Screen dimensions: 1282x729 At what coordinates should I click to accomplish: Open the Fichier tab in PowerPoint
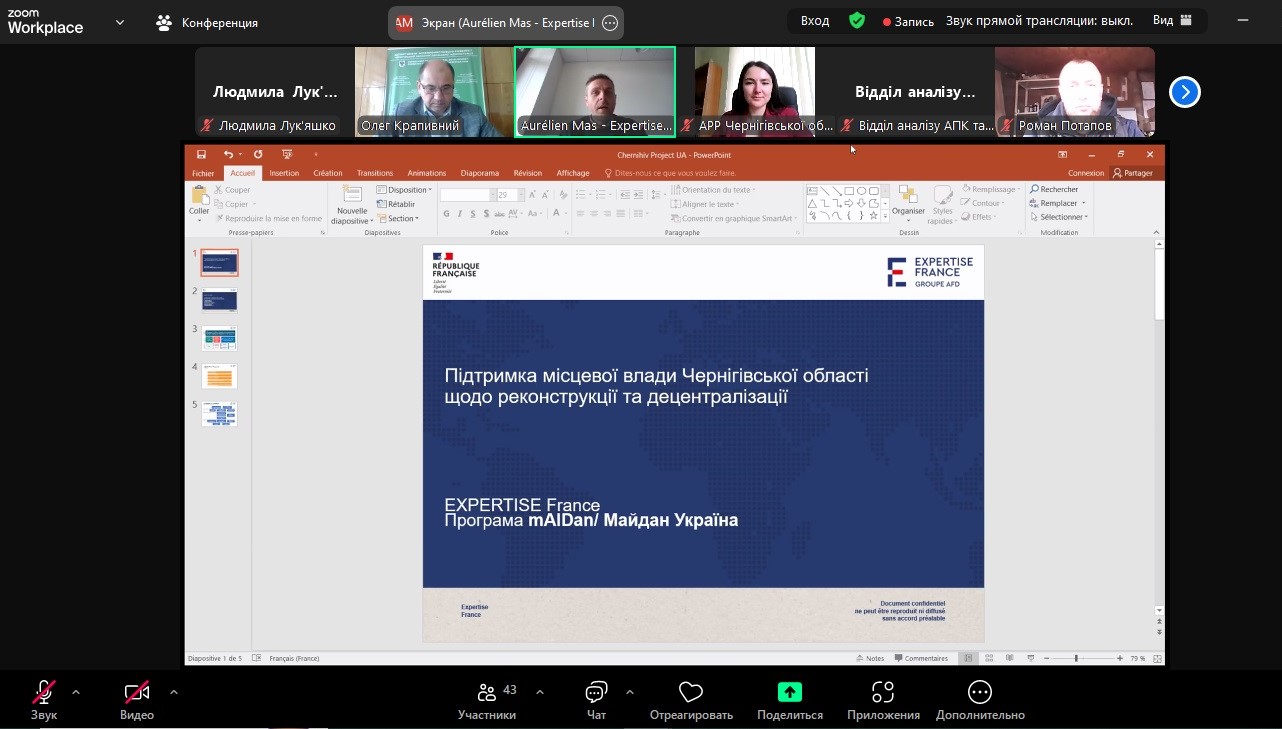pyautogui.click(x=203, y=173)
